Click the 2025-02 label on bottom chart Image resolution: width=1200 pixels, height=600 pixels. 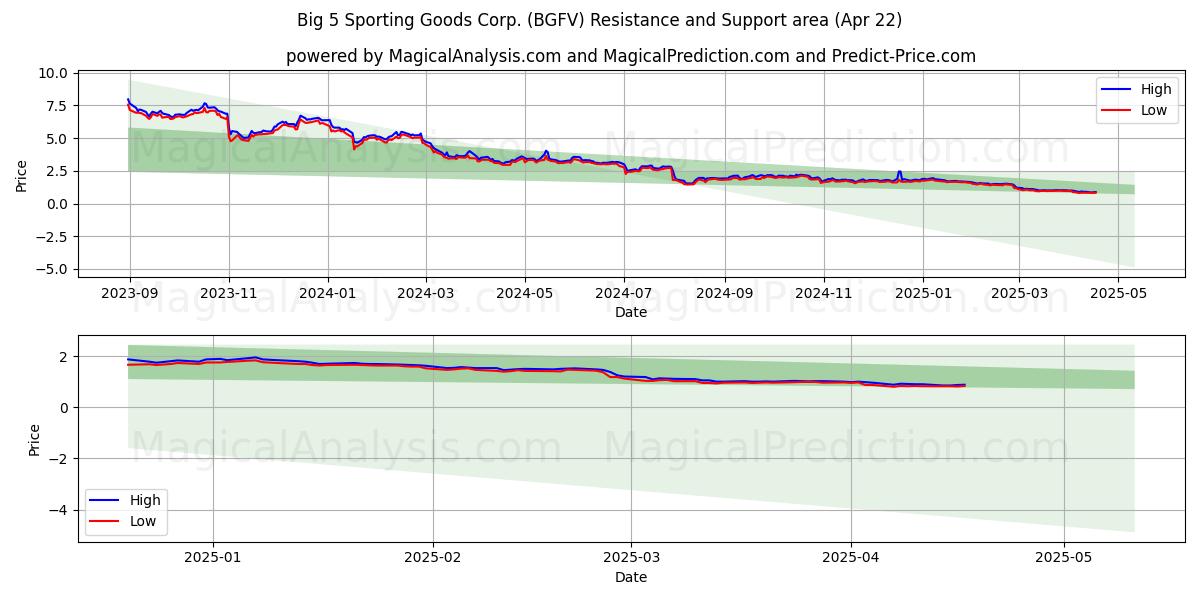click(433, 560)
